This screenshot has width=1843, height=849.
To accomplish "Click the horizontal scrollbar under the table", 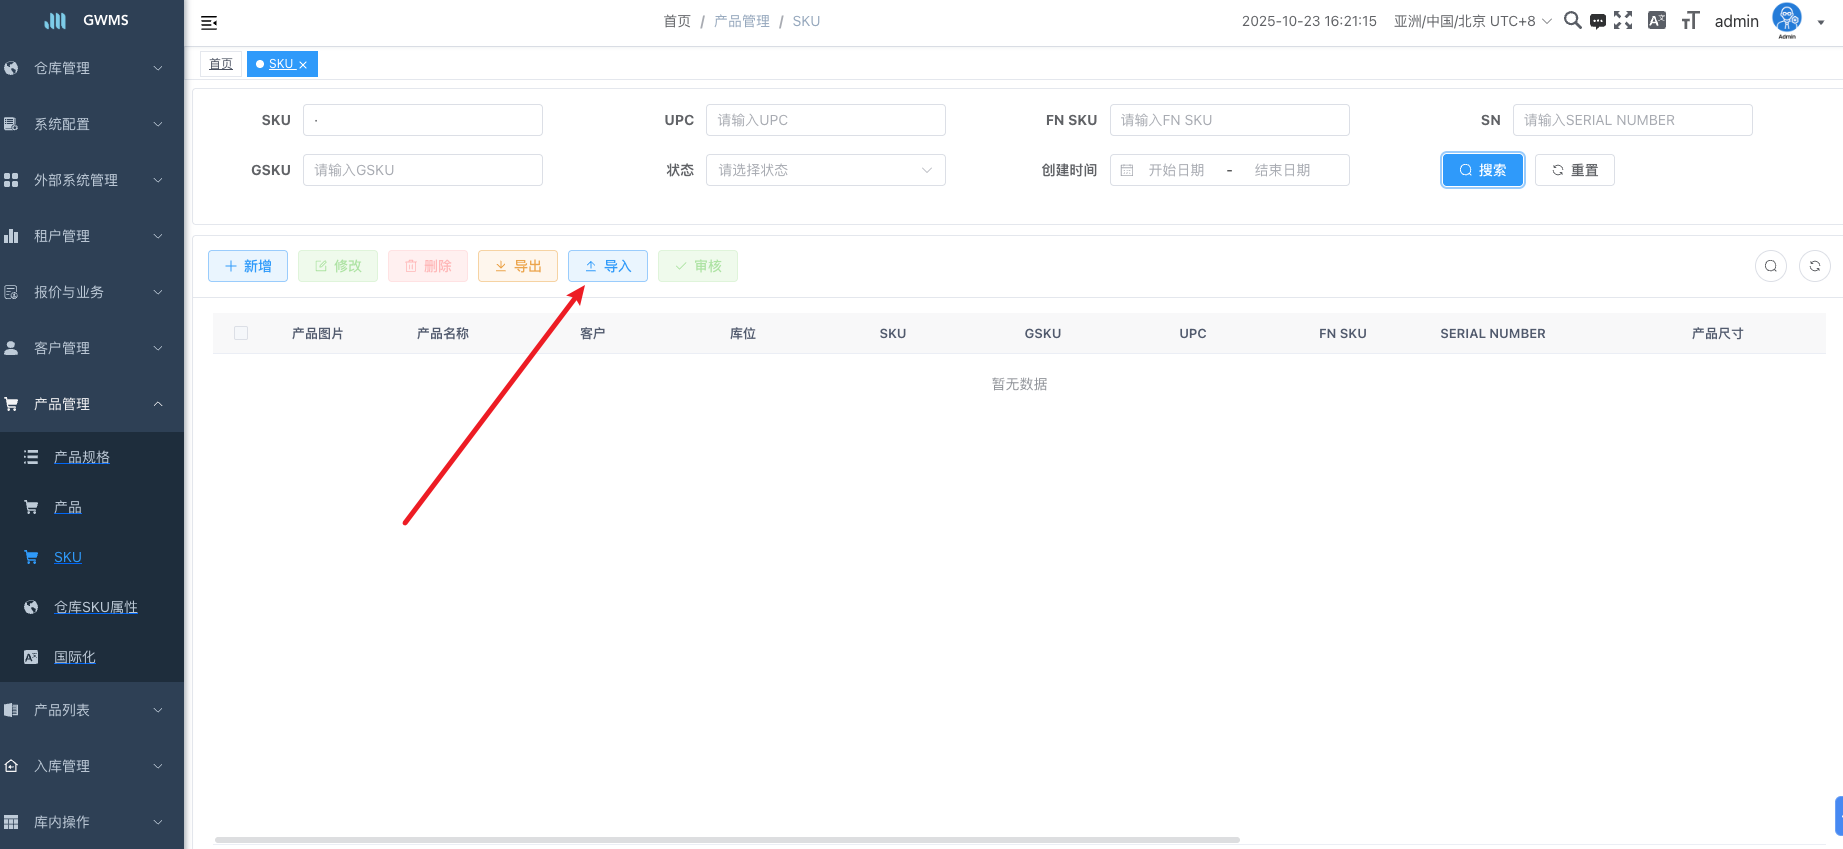I will tap(727, 840).
